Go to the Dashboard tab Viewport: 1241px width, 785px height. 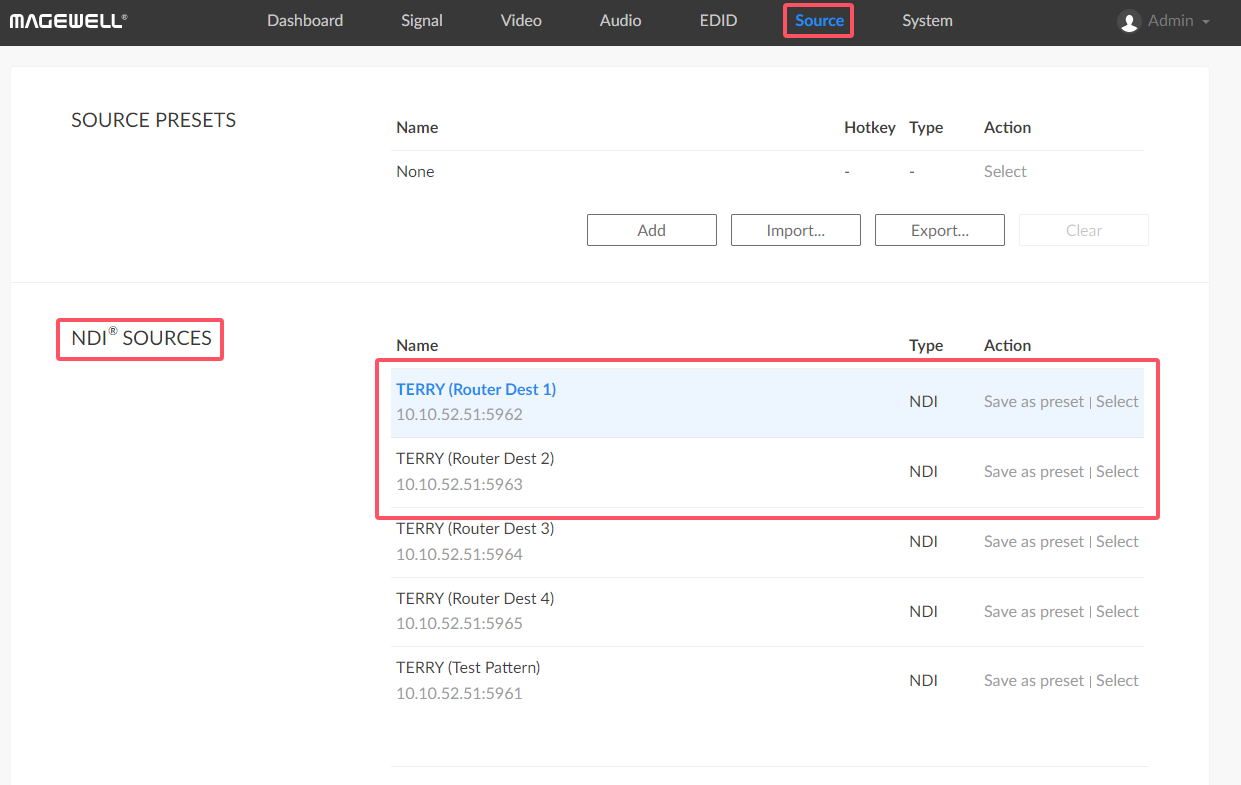pyautogui.click(x=305, y=20)
